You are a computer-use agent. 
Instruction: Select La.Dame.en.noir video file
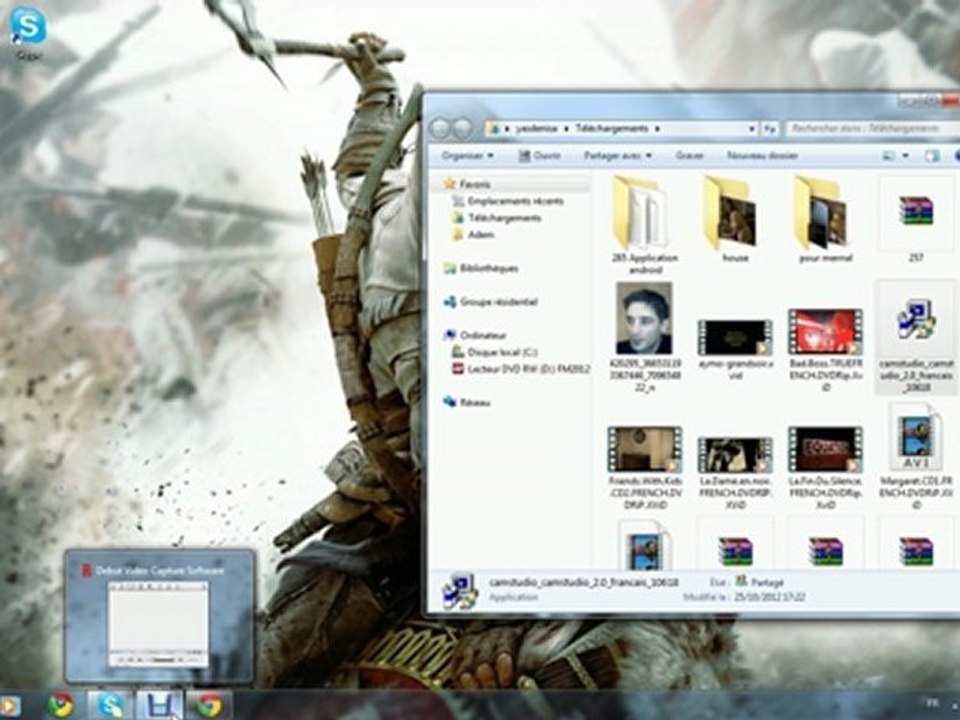(735, 473)
